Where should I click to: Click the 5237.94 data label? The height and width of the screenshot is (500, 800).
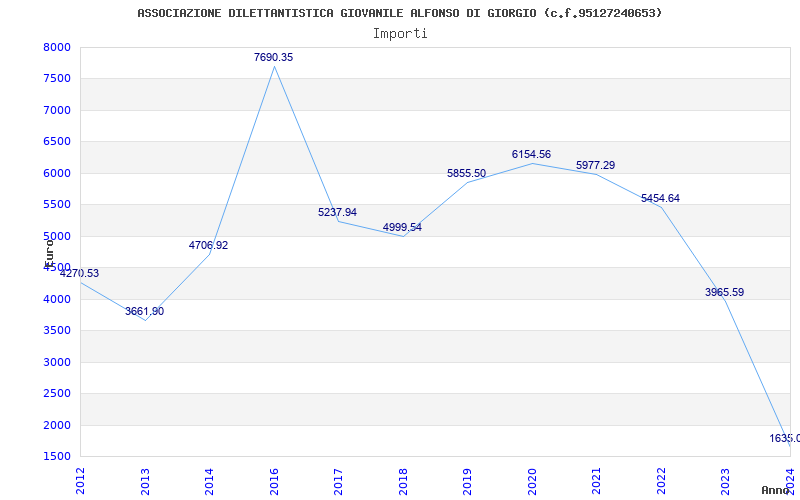(337, 212)
